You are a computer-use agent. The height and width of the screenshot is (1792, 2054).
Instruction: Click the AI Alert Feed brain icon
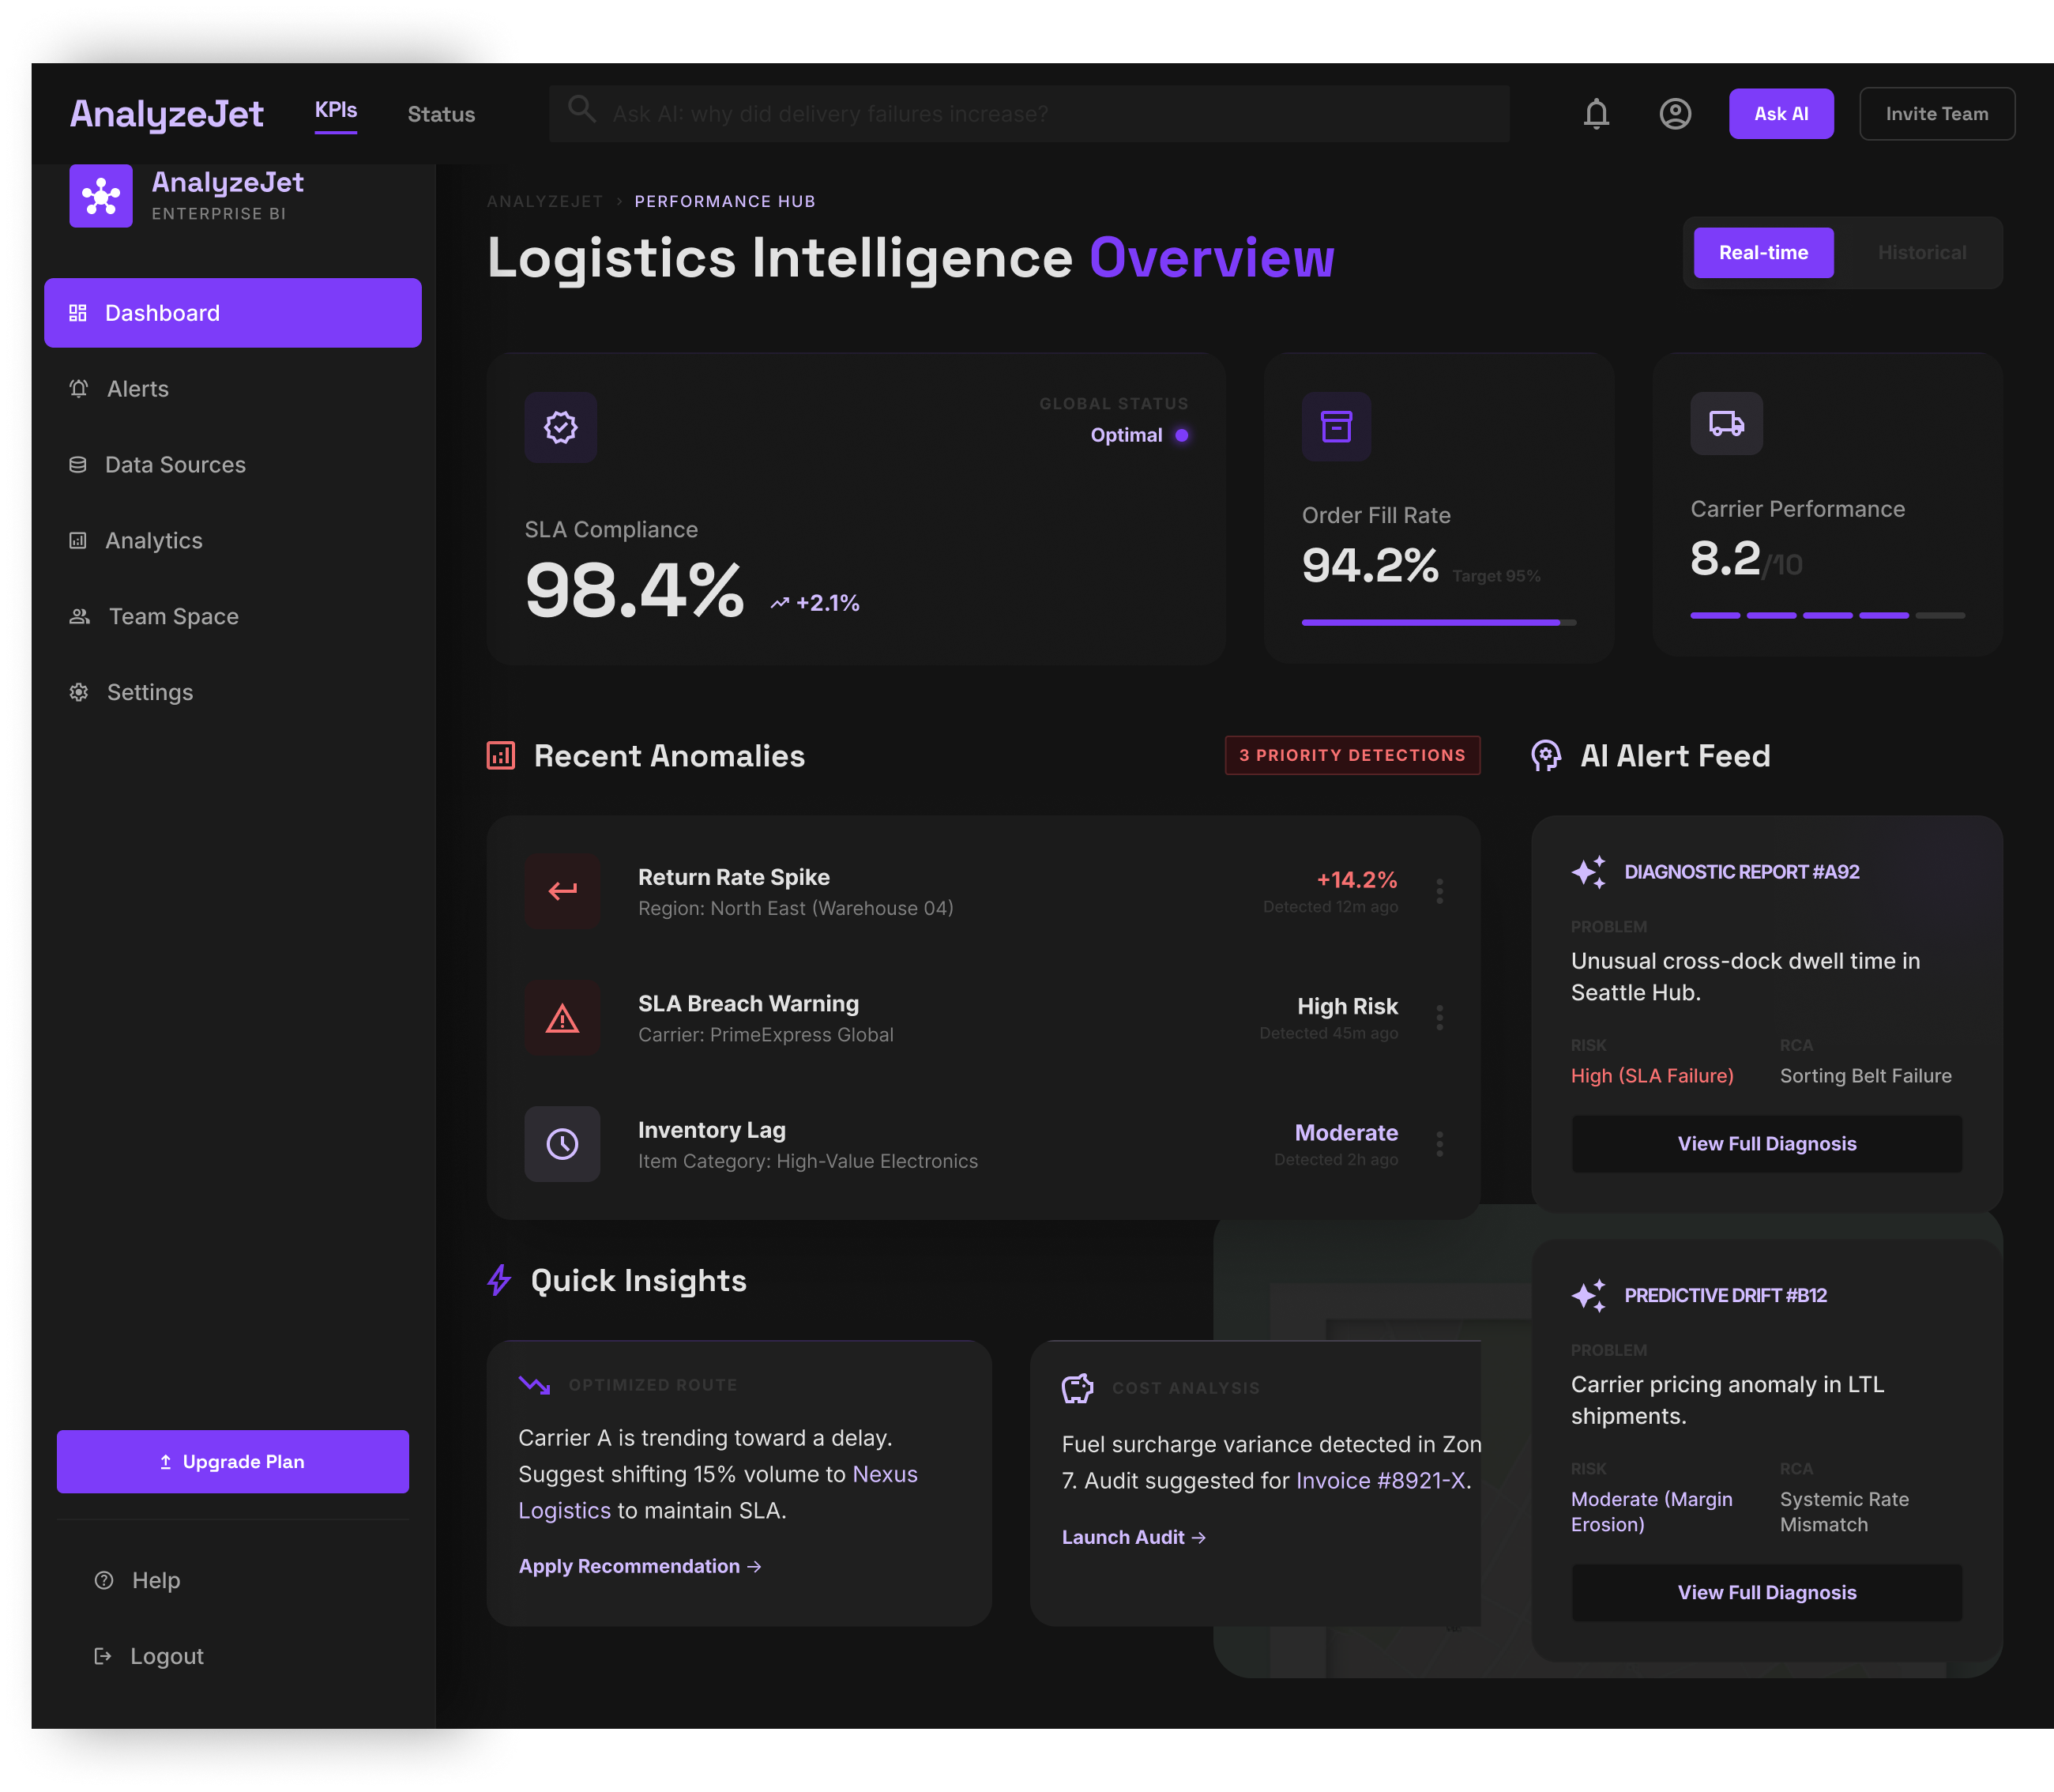tap(1545, 756)
